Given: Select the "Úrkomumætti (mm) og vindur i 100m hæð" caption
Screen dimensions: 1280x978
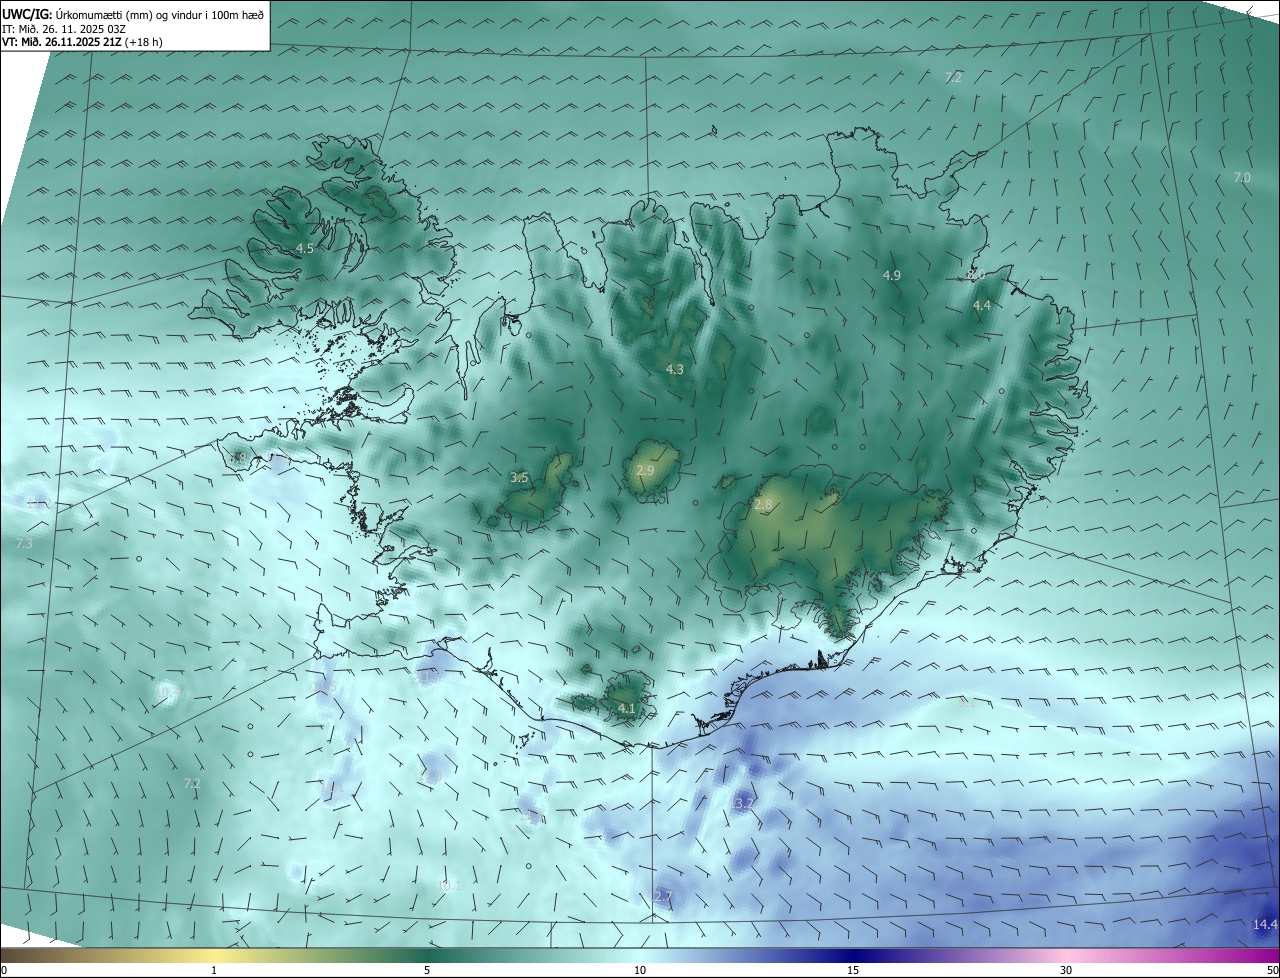Looking at the screenshot, I should click(x=160, y=13).
